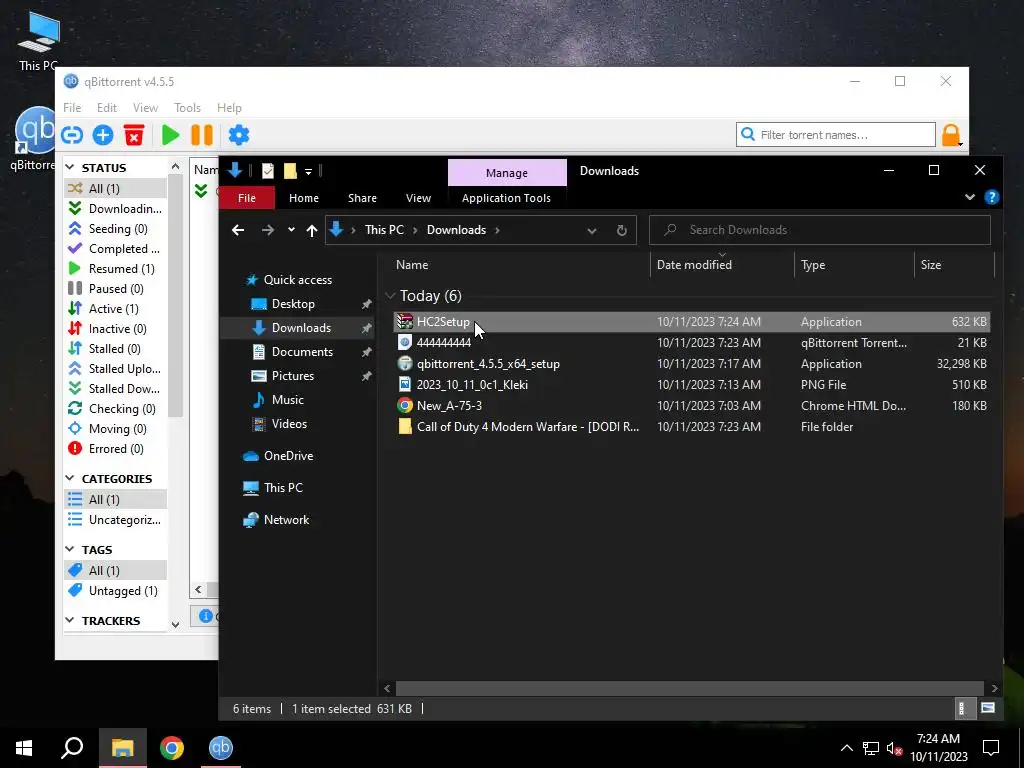Select Errored (0) status filter

[116, 449]
